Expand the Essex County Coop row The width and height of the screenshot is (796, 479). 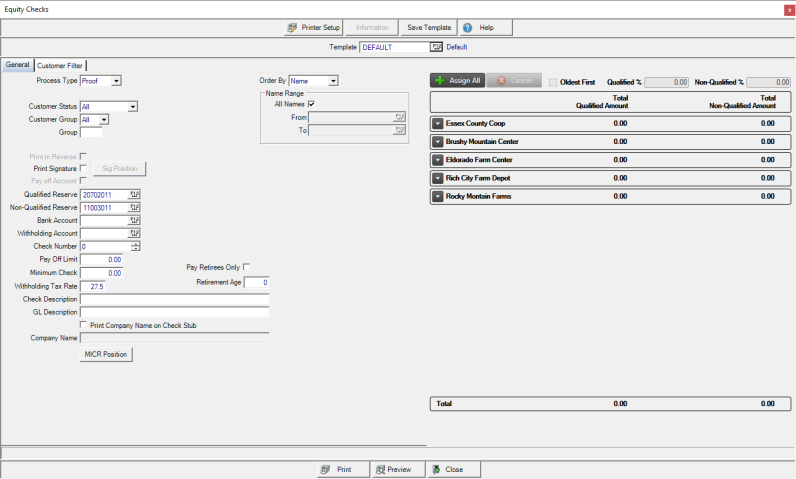(x=438, y=123)
